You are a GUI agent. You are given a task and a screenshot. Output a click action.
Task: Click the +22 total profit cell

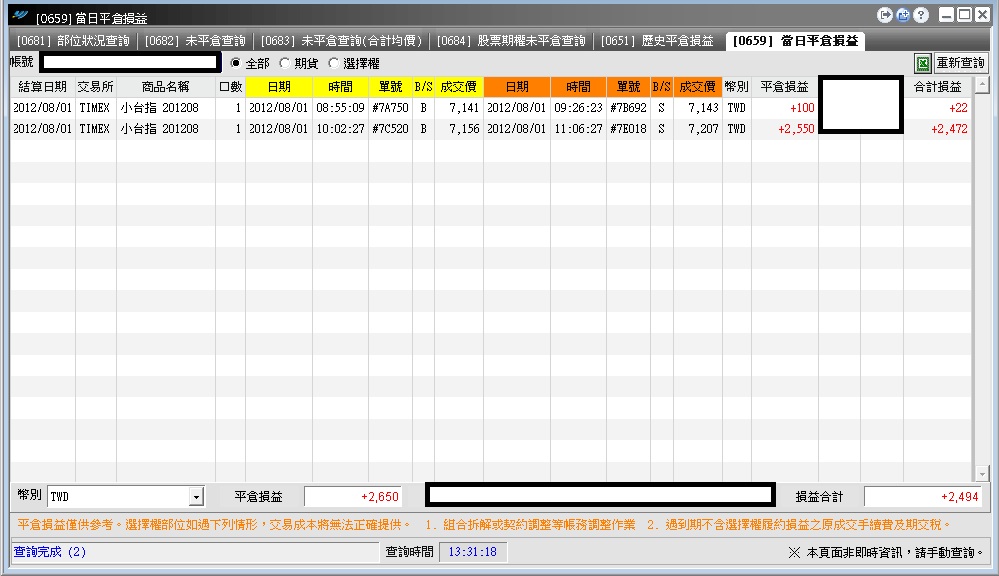[937, 108]
